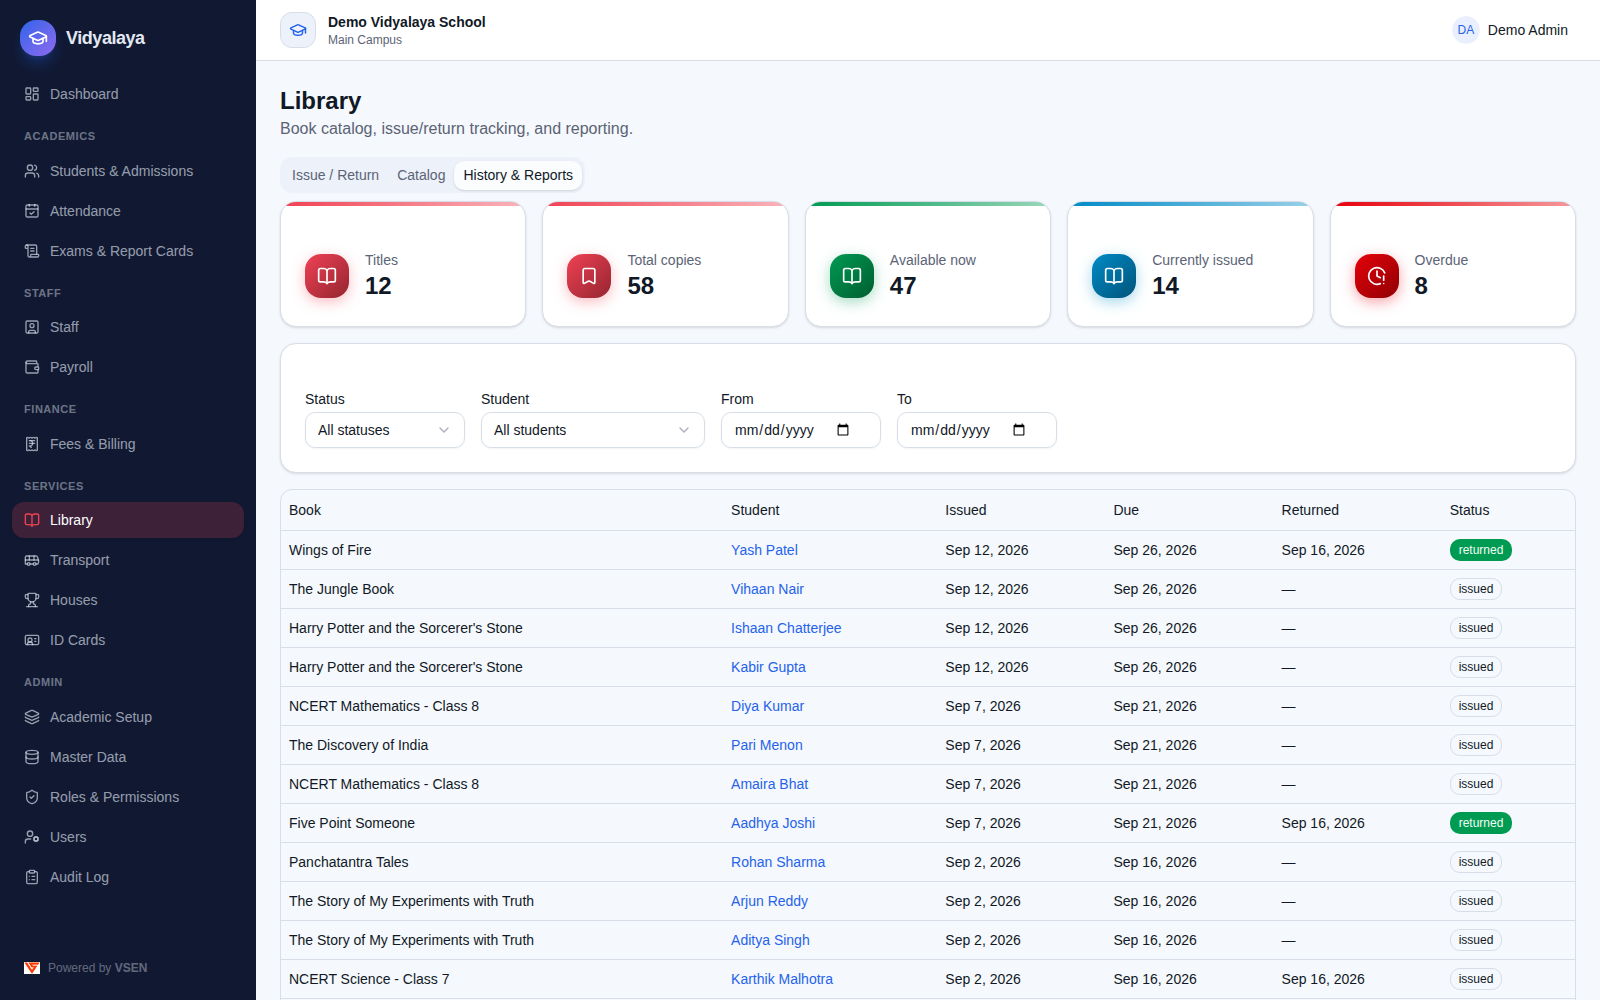Open Kabir Gupta student link
1600x1000 pixels.
pos(768,667)
